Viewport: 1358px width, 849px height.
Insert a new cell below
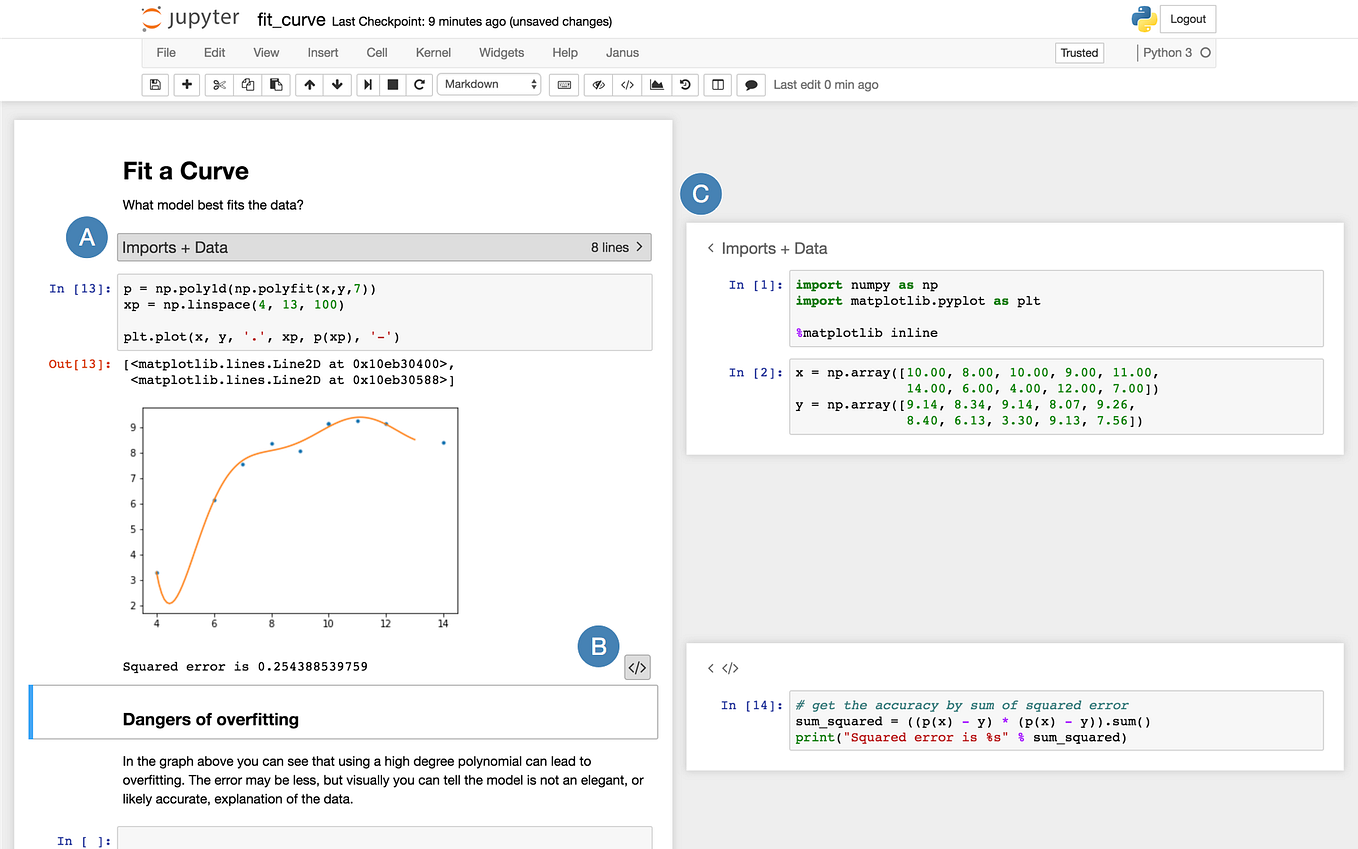186,85
